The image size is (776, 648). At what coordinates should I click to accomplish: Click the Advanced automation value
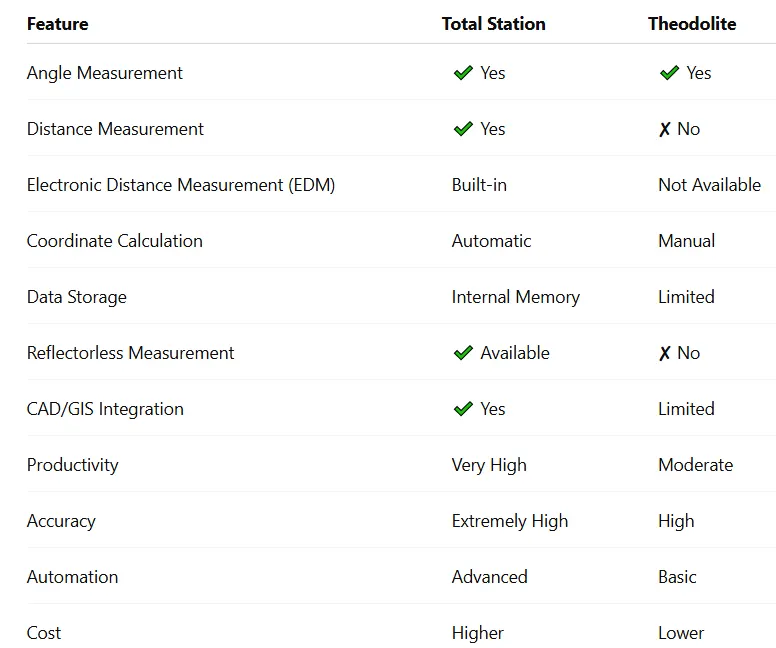(489, 577)
